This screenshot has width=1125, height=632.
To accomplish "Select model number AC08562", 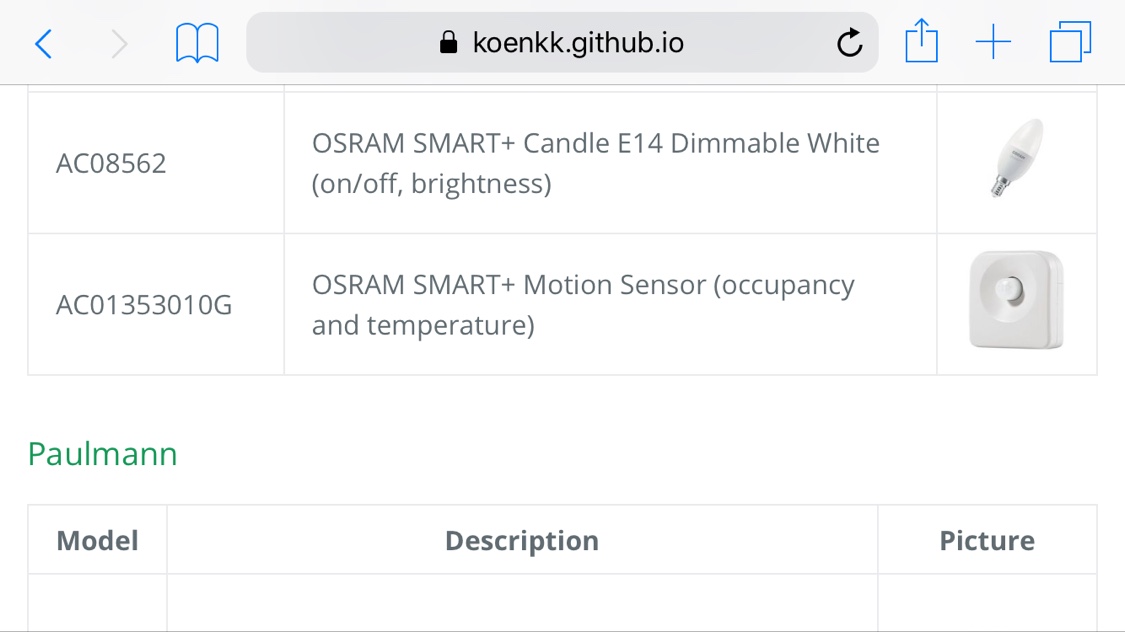I will [x=111, y=164].
